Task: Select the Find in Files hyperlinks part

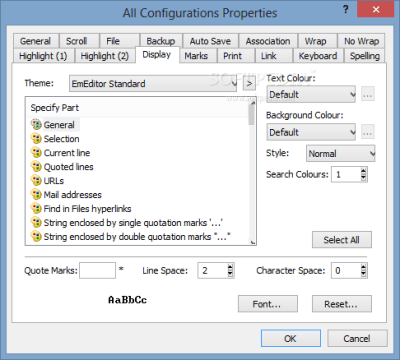Action: tap(88, 209)
